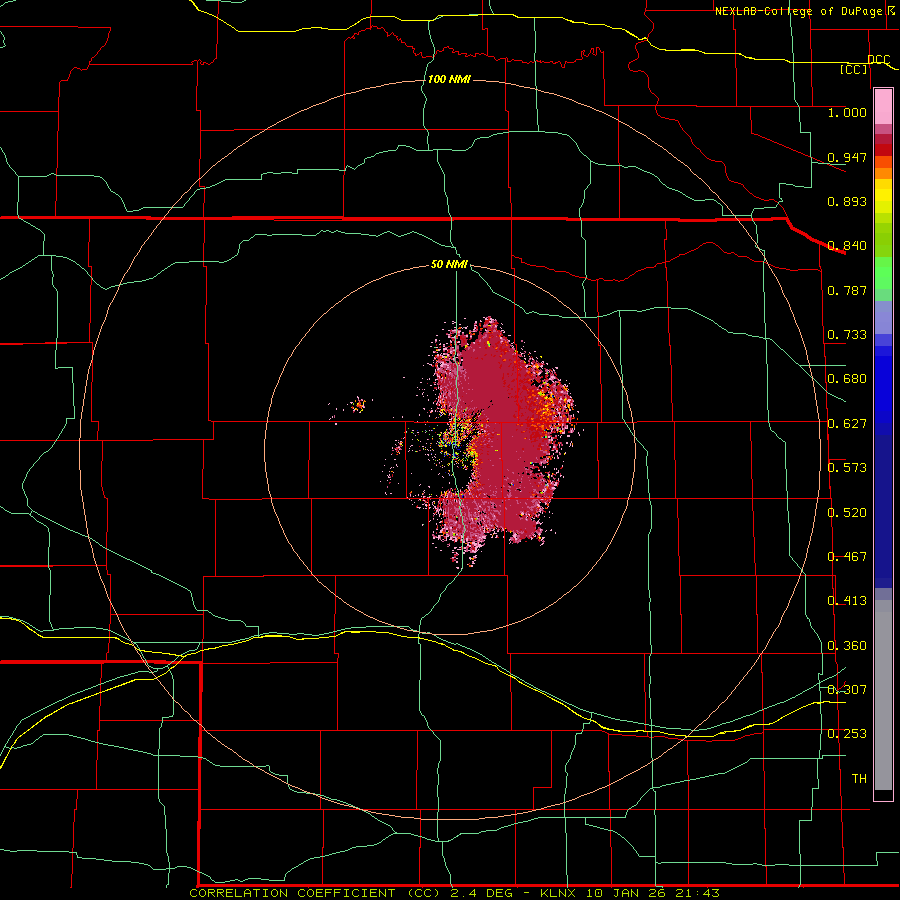Image resolution: width=900 pixels, height=900 pixels.
Task: Click the bright green segment of the color bar
Action: pyautogui.click(x=883, y=273)
